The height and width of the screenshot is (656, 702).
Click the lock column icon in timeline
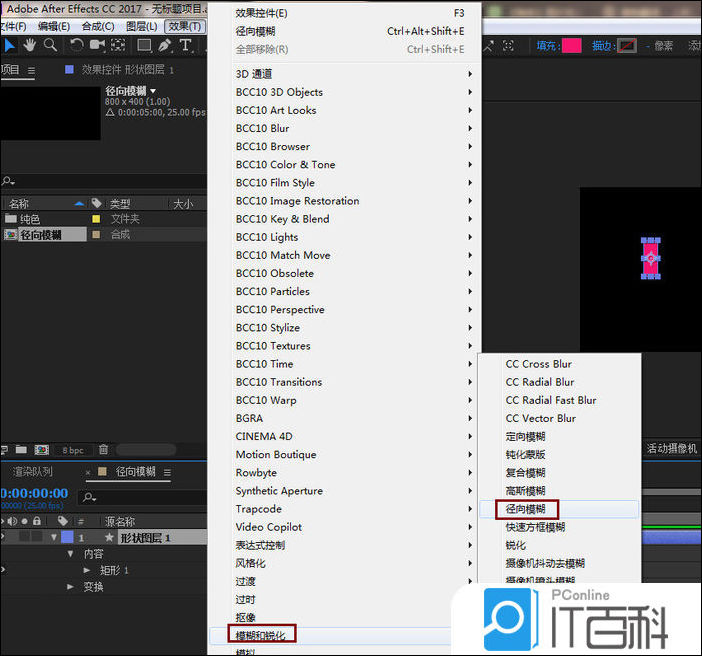pyautogui.click(x=37, y=521)
